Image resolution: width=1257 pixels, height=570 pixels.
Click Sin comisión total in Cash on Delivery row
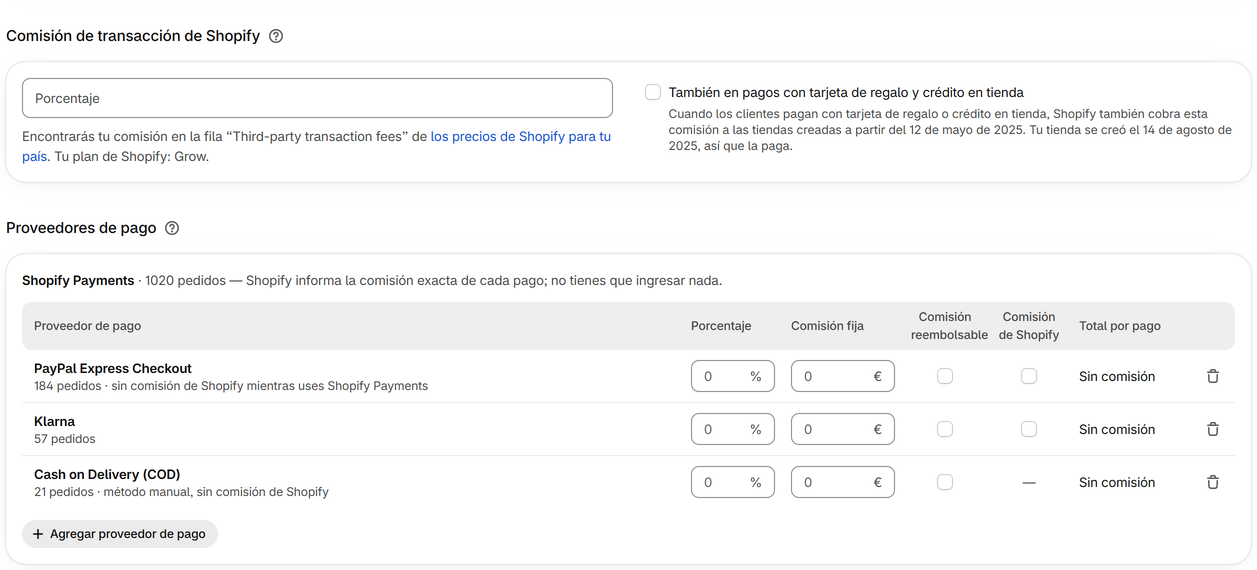[x=1117, y=482]
